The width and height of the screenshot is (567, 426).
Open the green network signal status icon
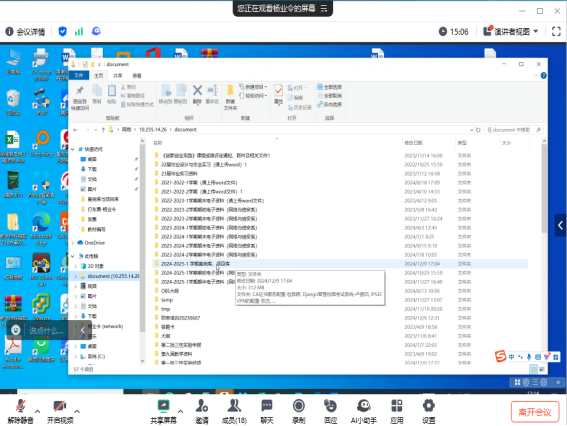[x=78, y=32]
